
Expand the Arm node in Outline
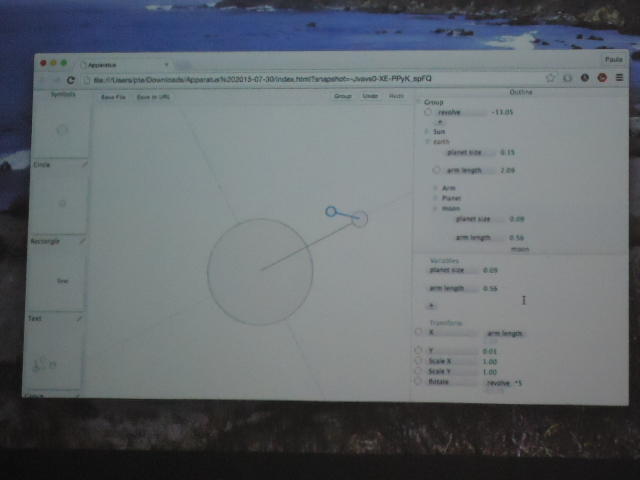coord(436,188)
